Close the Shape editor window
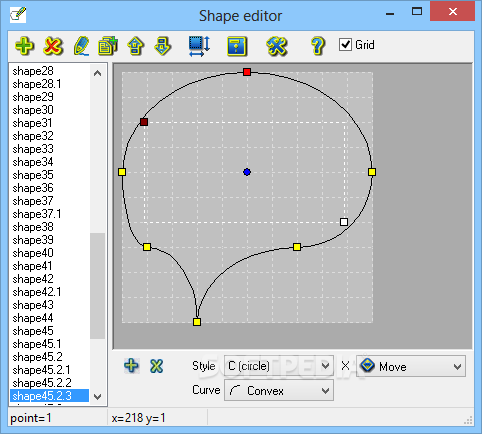 pos(452,12)
